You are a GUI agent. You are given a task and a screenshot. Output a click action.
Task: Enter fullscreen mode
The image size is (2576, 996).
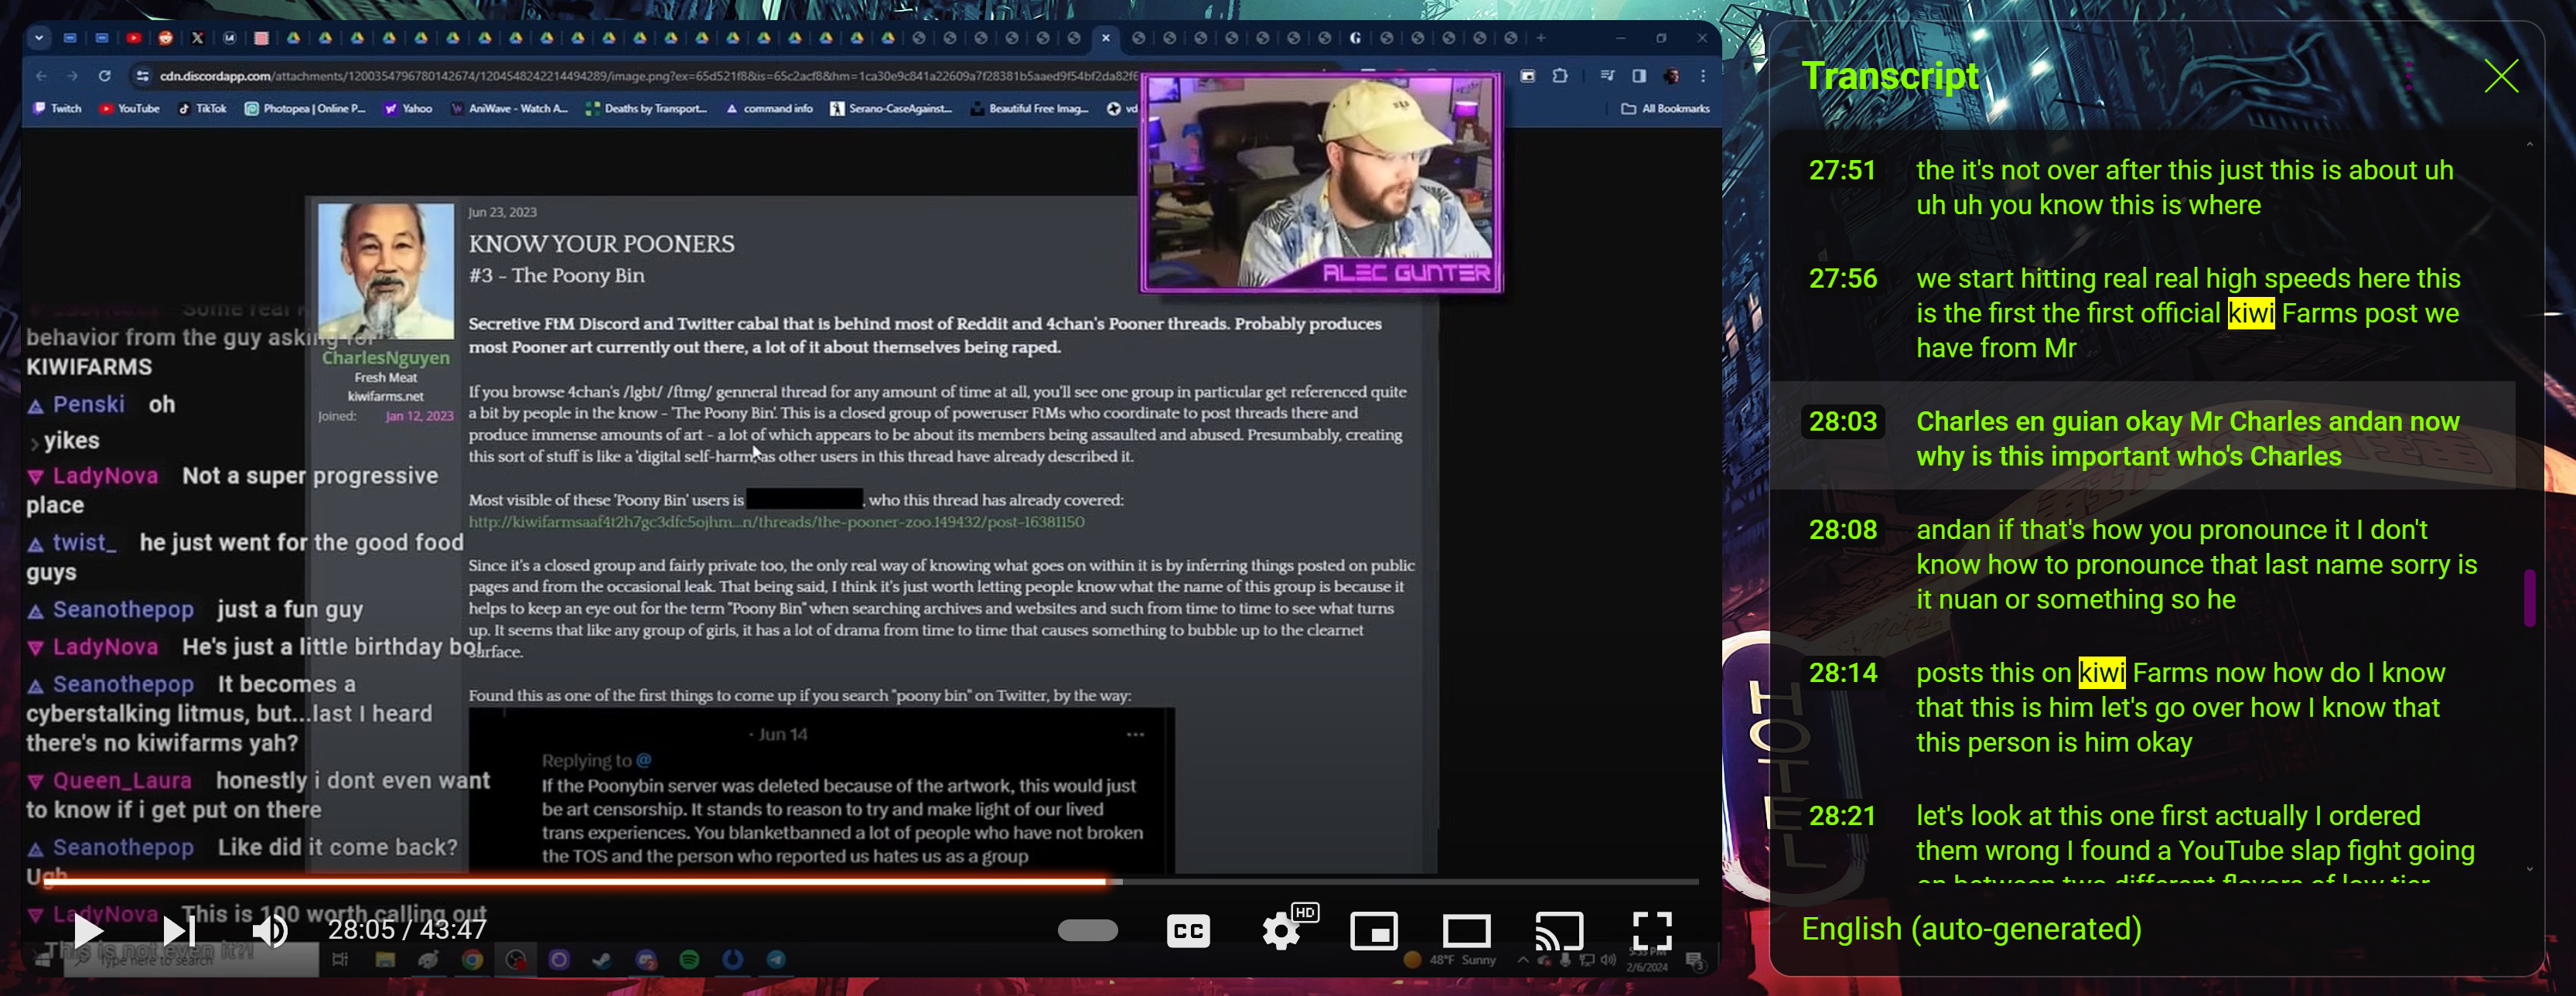click(x=1652, y=931)
